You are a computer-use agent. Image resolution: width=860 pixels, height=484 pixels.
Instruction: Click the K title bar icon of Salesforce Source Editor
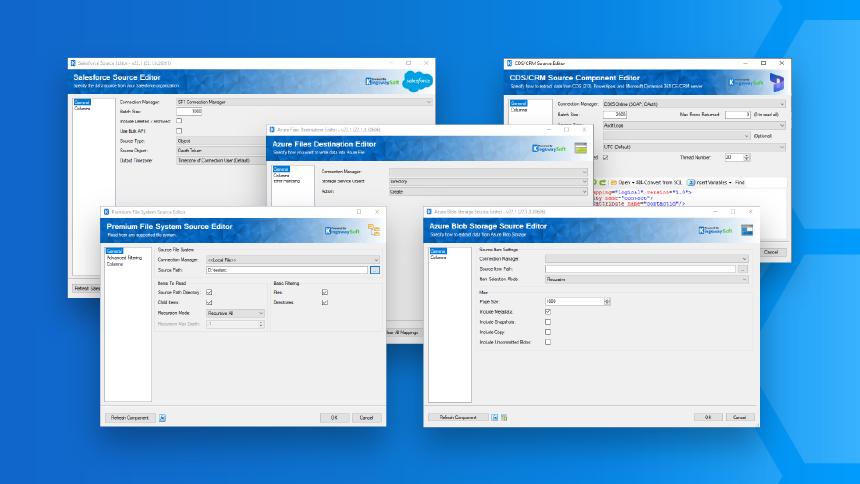coord(73,63)
